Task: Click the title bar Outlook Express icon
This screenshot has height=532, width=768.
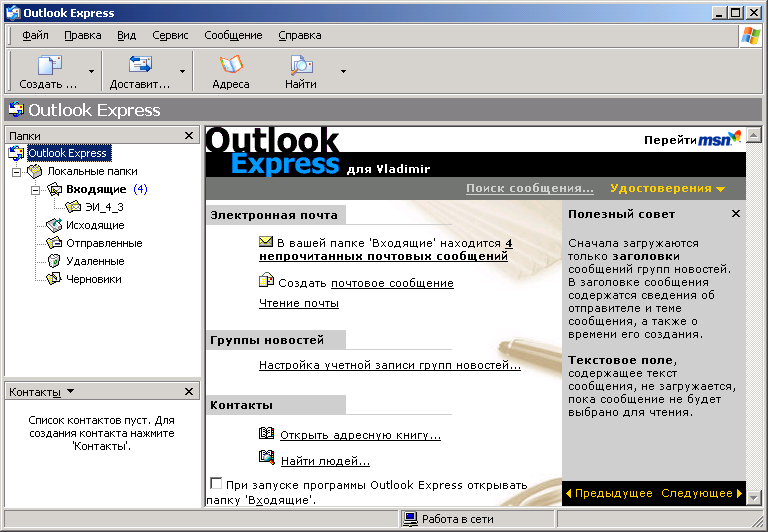Action: [13, 13]
